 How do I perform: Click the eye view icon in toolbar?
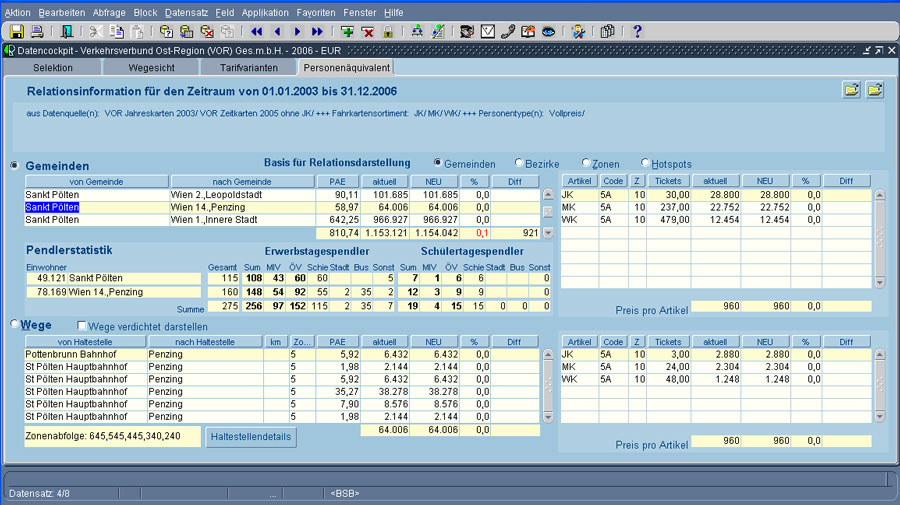pyautogui.click(x=549, y=32)
